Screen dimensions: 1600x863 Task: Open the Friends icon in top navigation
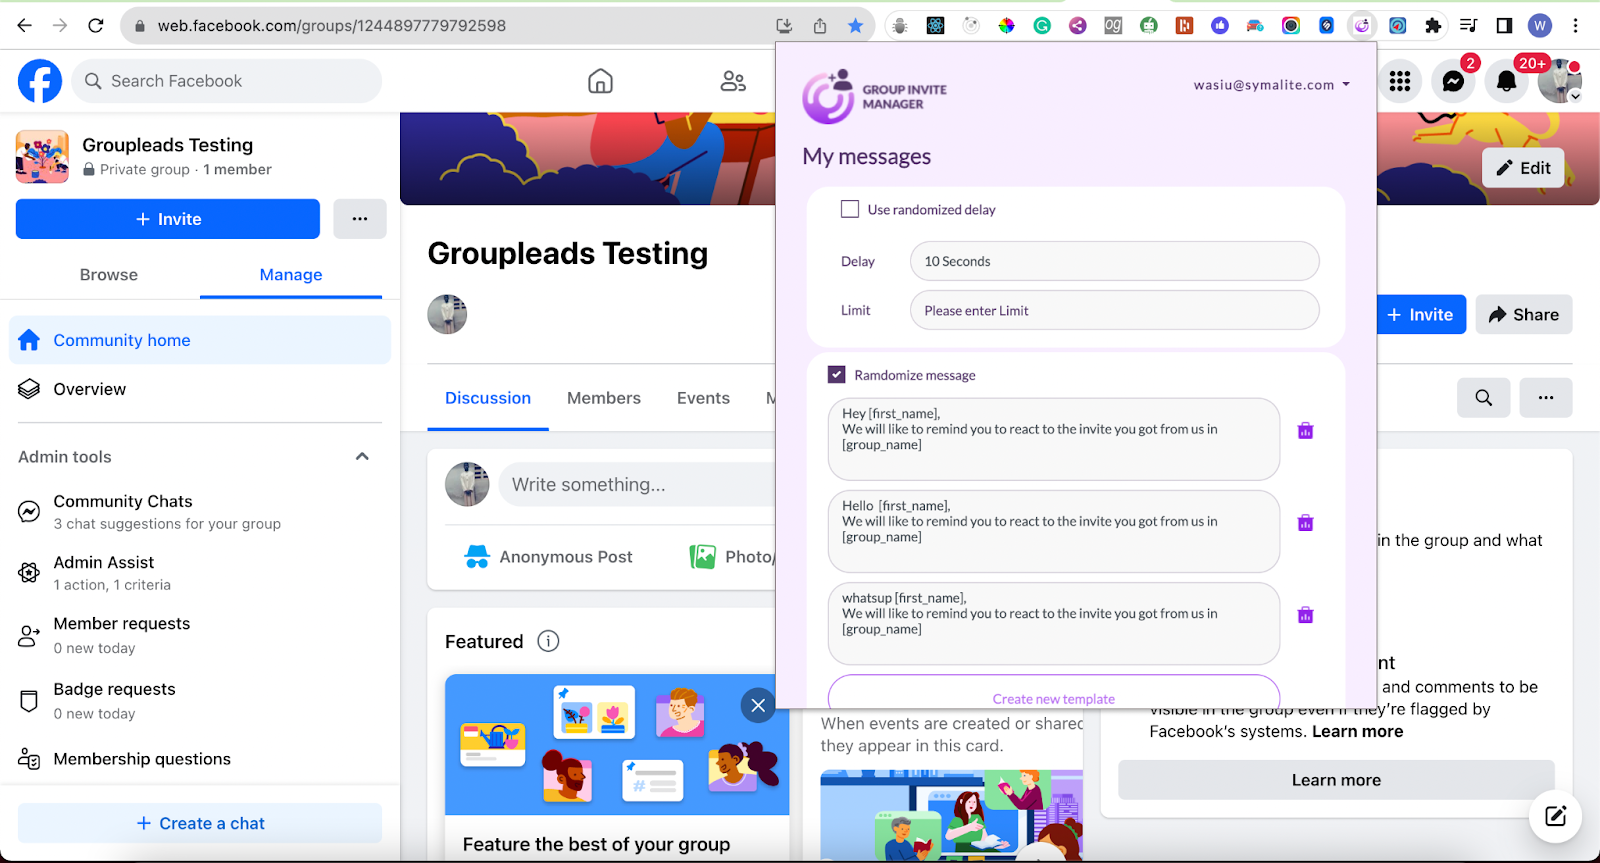tap(733, 81)
